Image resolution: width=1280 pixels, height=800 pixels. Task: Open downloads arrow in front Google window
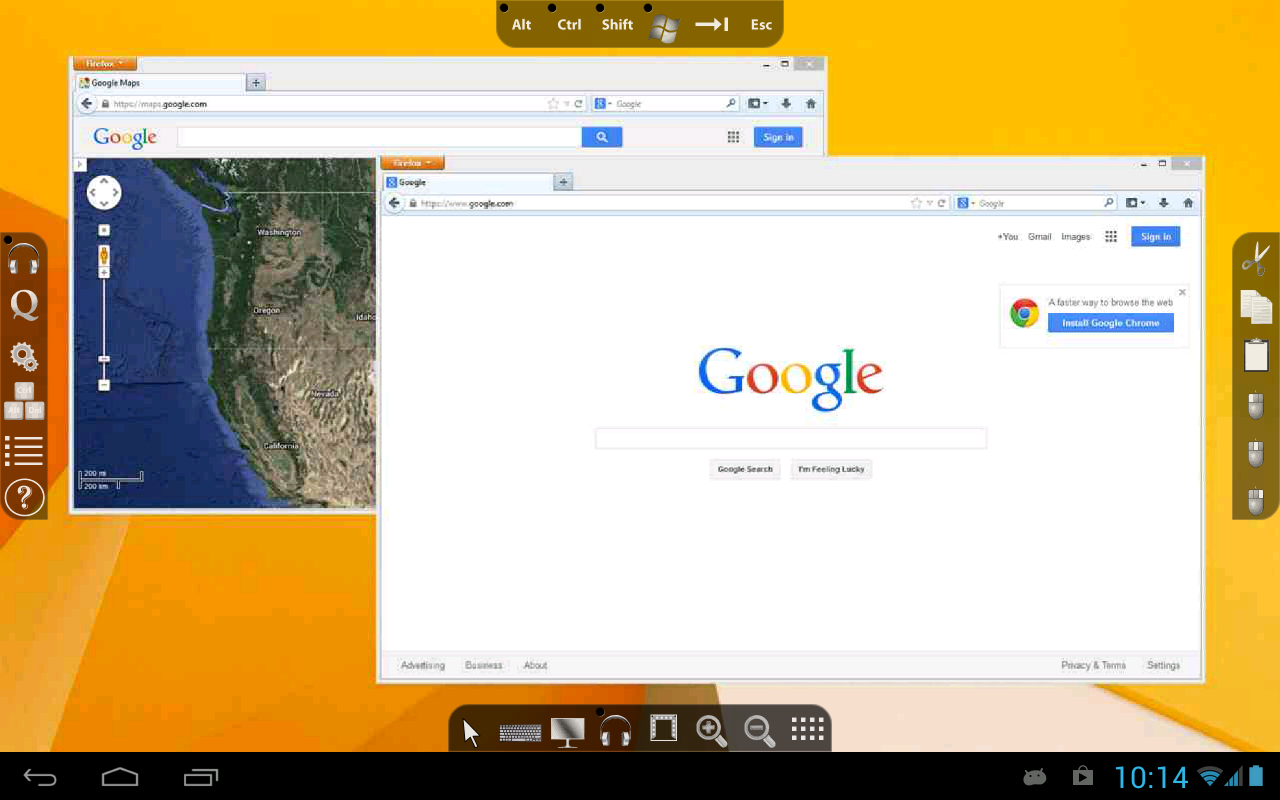click(1164, 203)
